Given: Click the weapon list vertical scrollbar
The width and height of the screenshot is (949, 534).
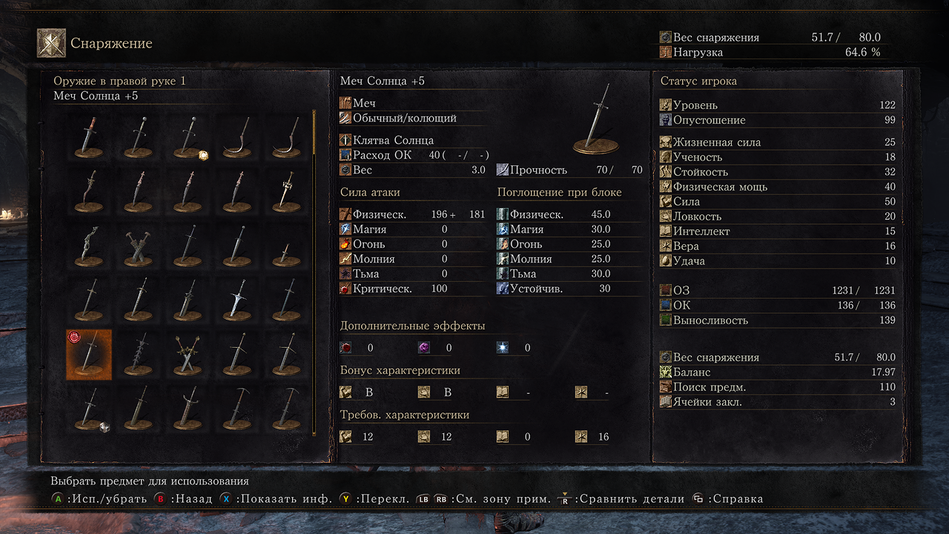Looking at the screenshot, I should [314, 272].
